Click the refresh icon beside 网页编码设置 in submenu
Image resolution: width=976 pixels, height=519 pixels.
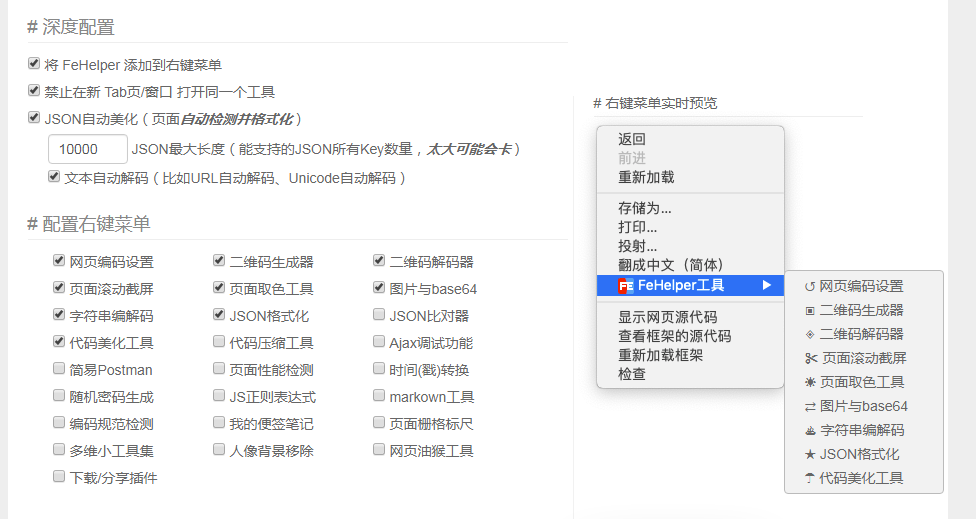(x=810, y=287)
